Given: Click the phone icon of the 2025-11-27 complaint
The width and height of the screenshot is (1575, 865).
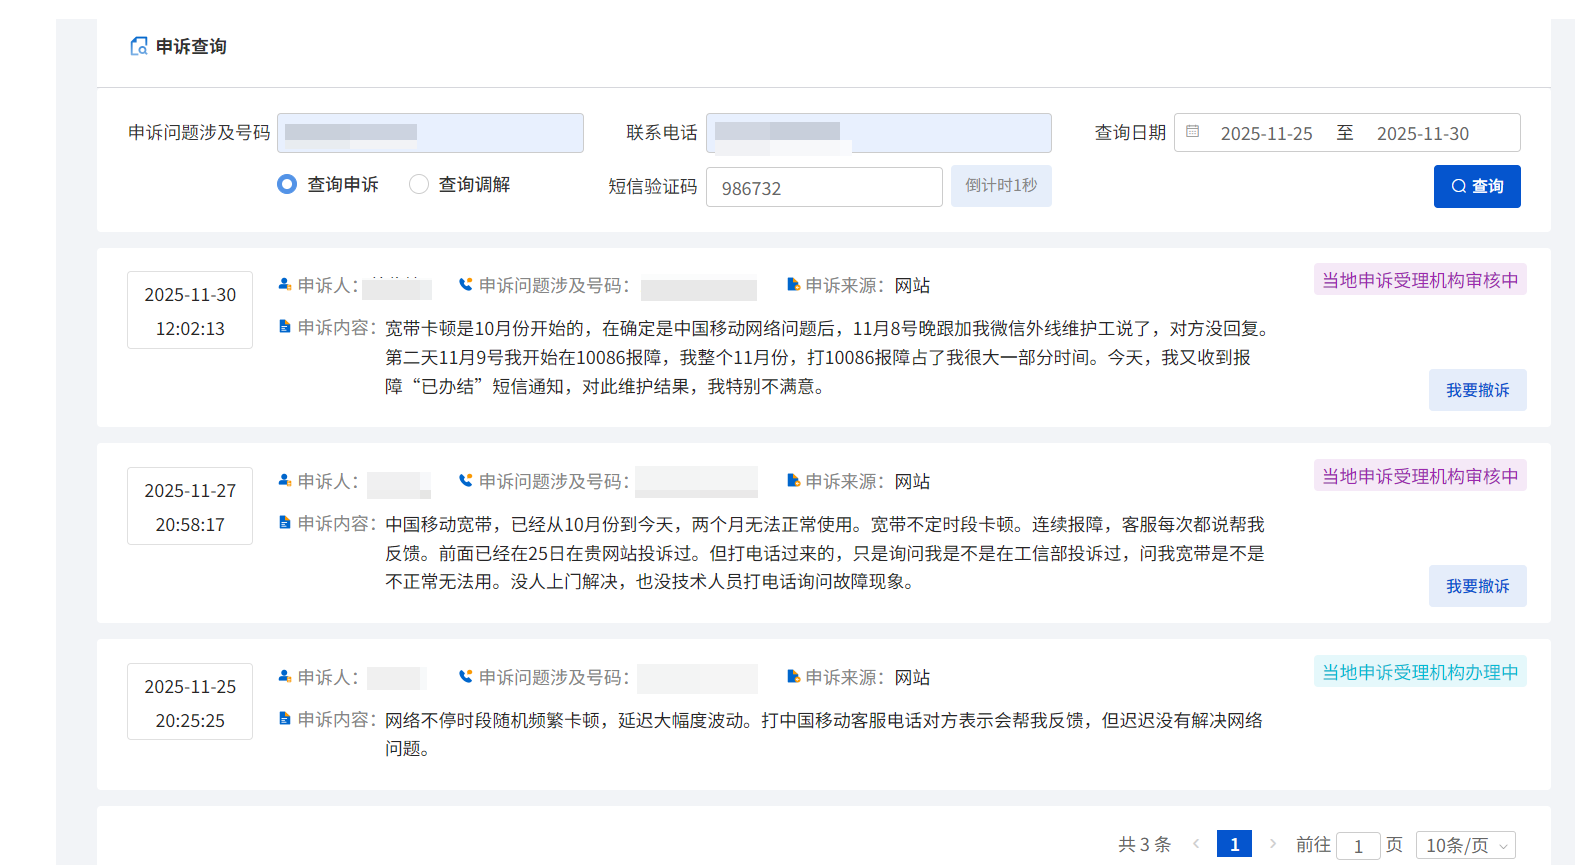Looking at the screenshot, I should pos(465,481).
